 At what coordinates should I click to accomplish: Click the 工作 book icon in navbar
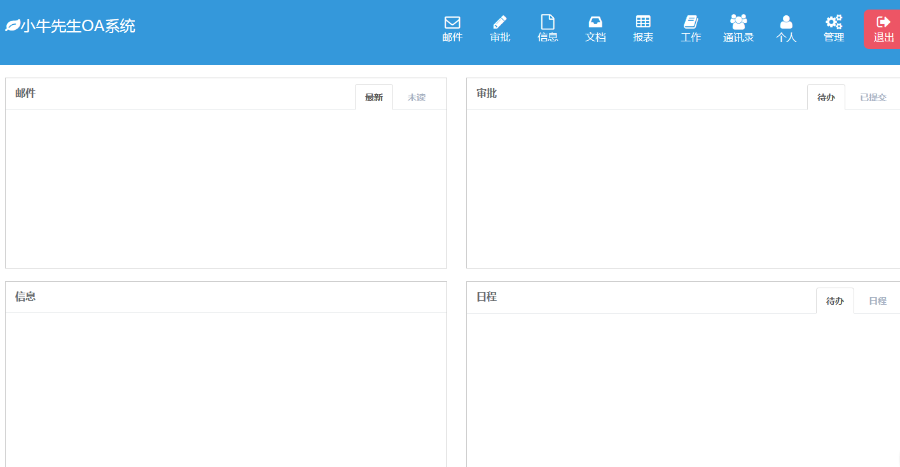691,23
